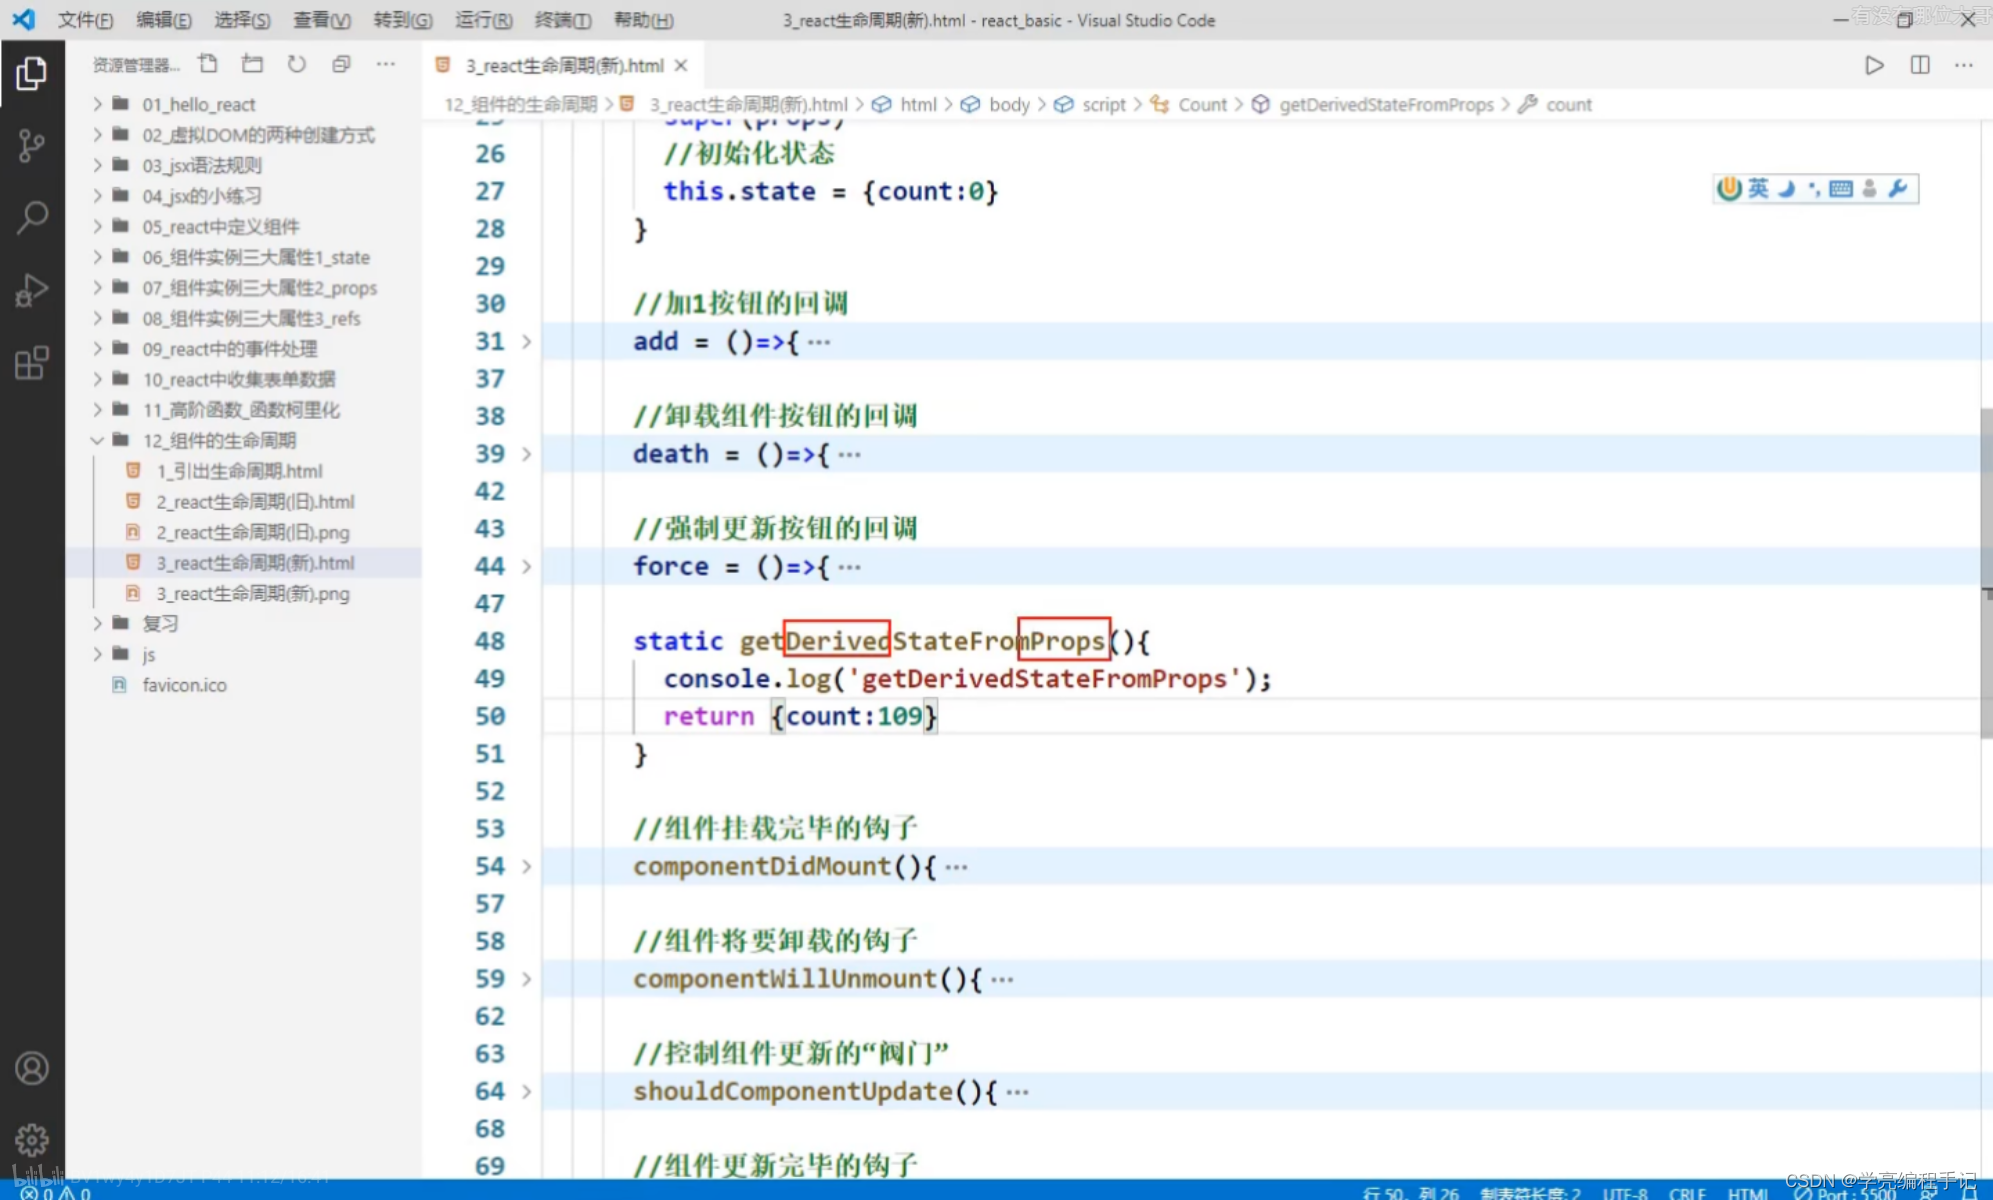Image resolution: width=1993 pixels, height=1200 pixels.
Task: Open the 编辑(E) menu
Action: 163,20
